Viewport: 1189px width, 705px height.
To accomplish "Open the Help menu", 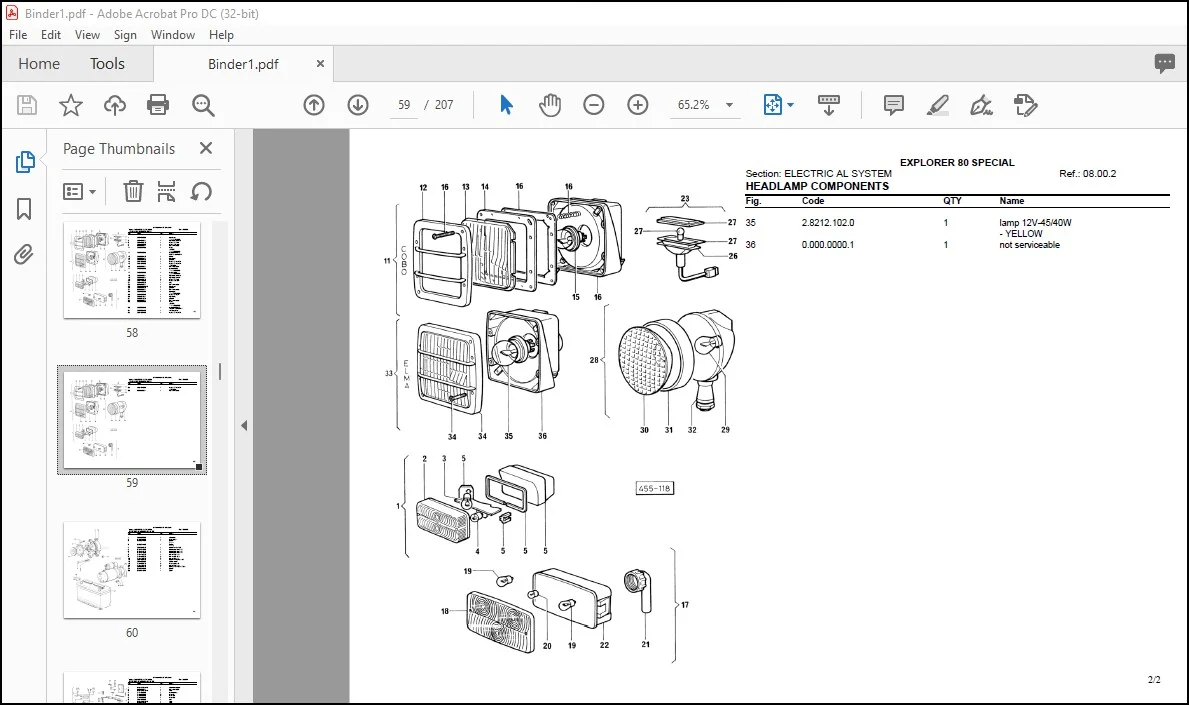I will coord(221,35).
